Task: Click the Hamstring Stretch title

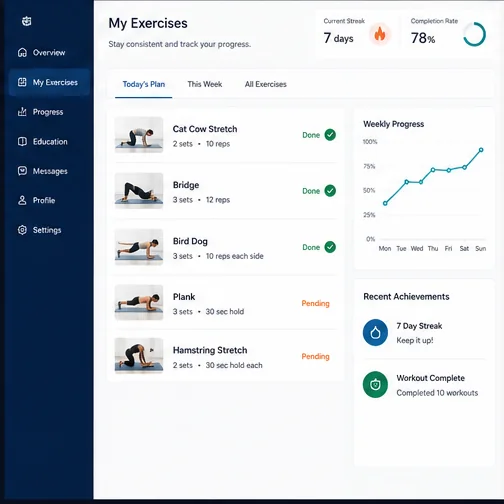Action: point(210,350)
